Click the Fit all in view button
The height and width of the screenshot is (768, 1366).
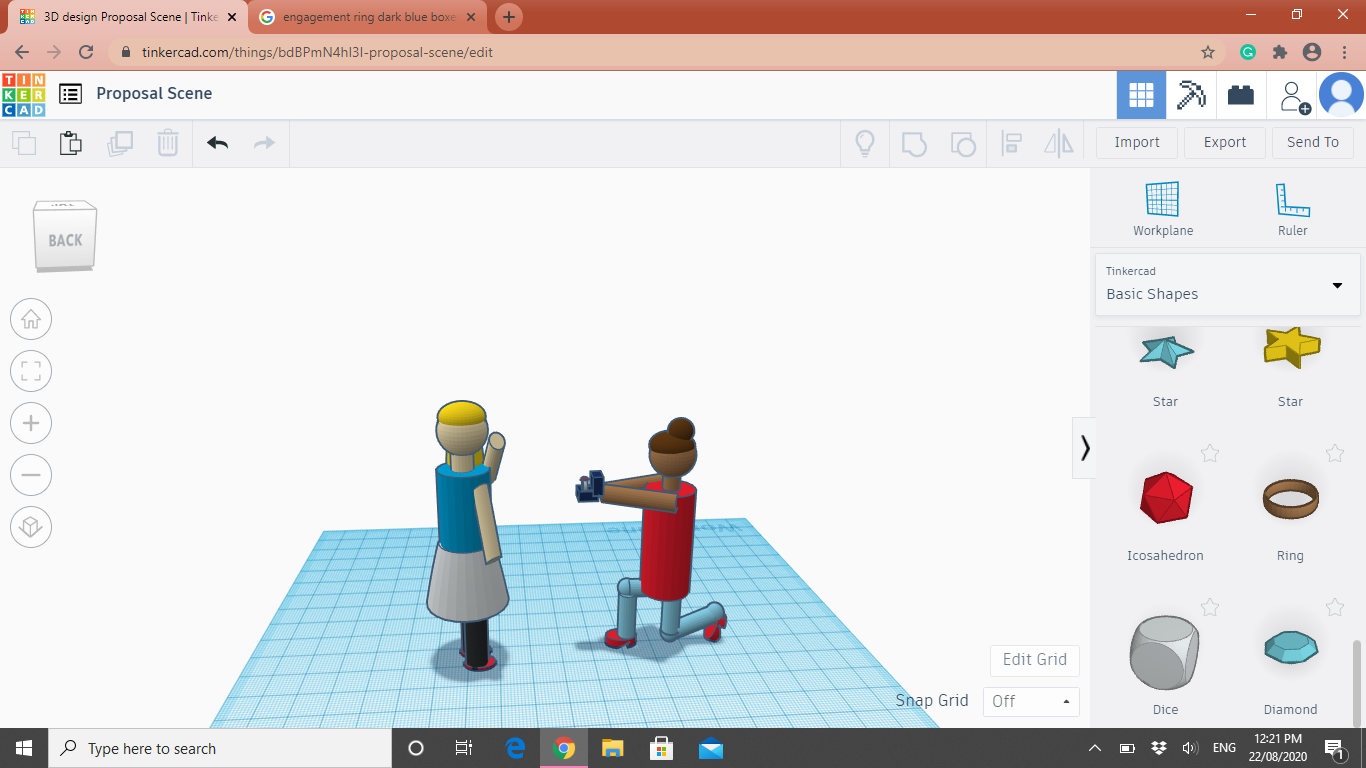point(31,372)
